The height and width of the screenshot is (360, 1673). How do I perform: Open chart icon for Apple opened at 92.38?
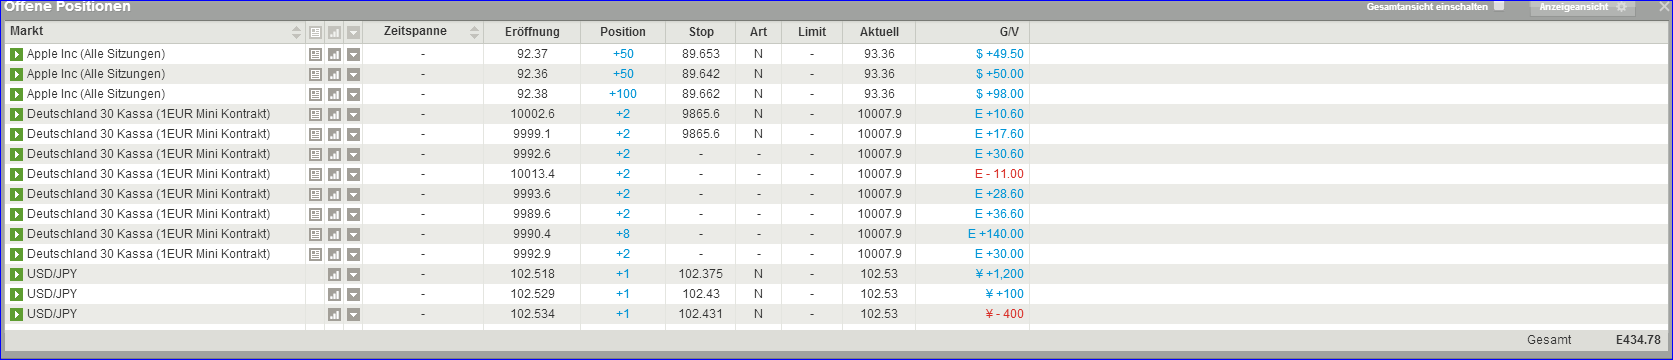point(334,94)
